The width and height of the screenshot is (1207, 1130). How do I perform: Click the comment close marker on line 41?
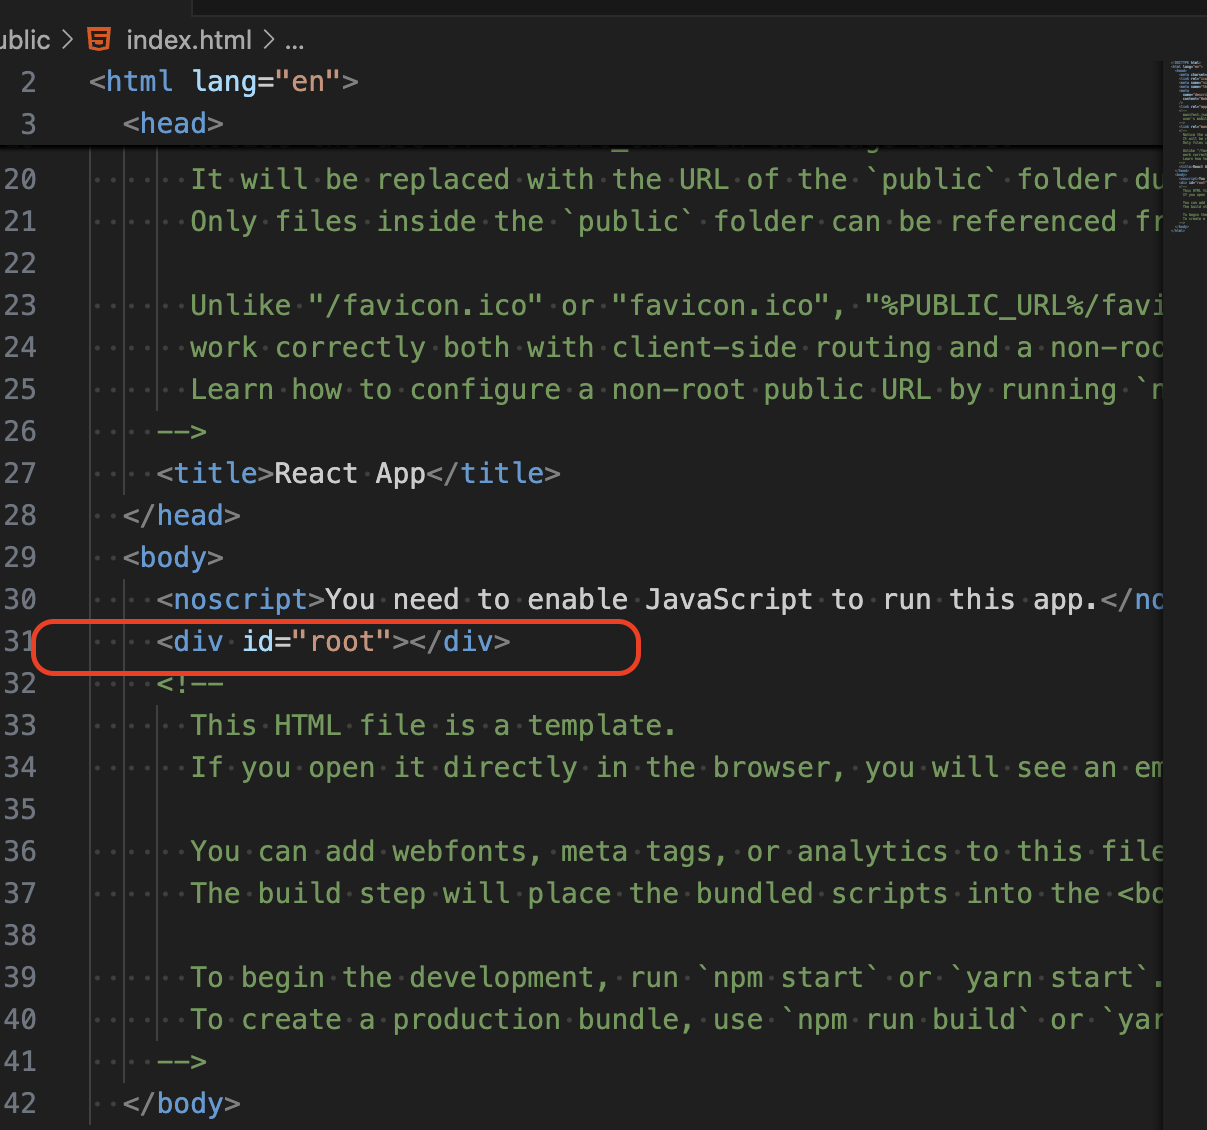(181, 1061)
